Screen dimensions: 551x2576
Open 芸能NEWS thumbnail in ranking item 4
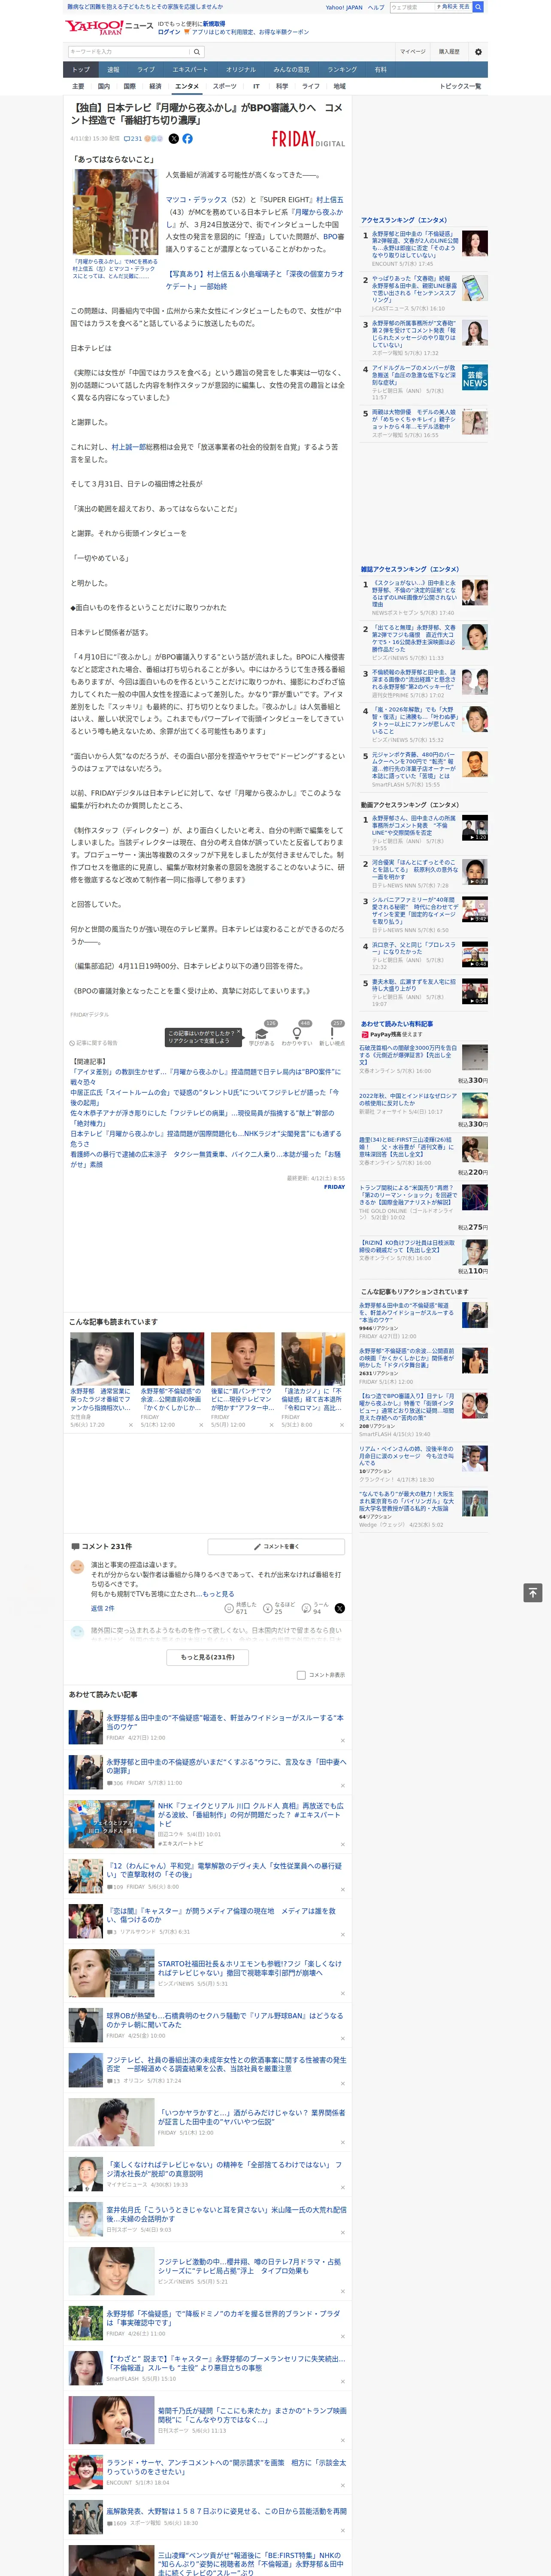pyautogui.click(x=475, y=376)
